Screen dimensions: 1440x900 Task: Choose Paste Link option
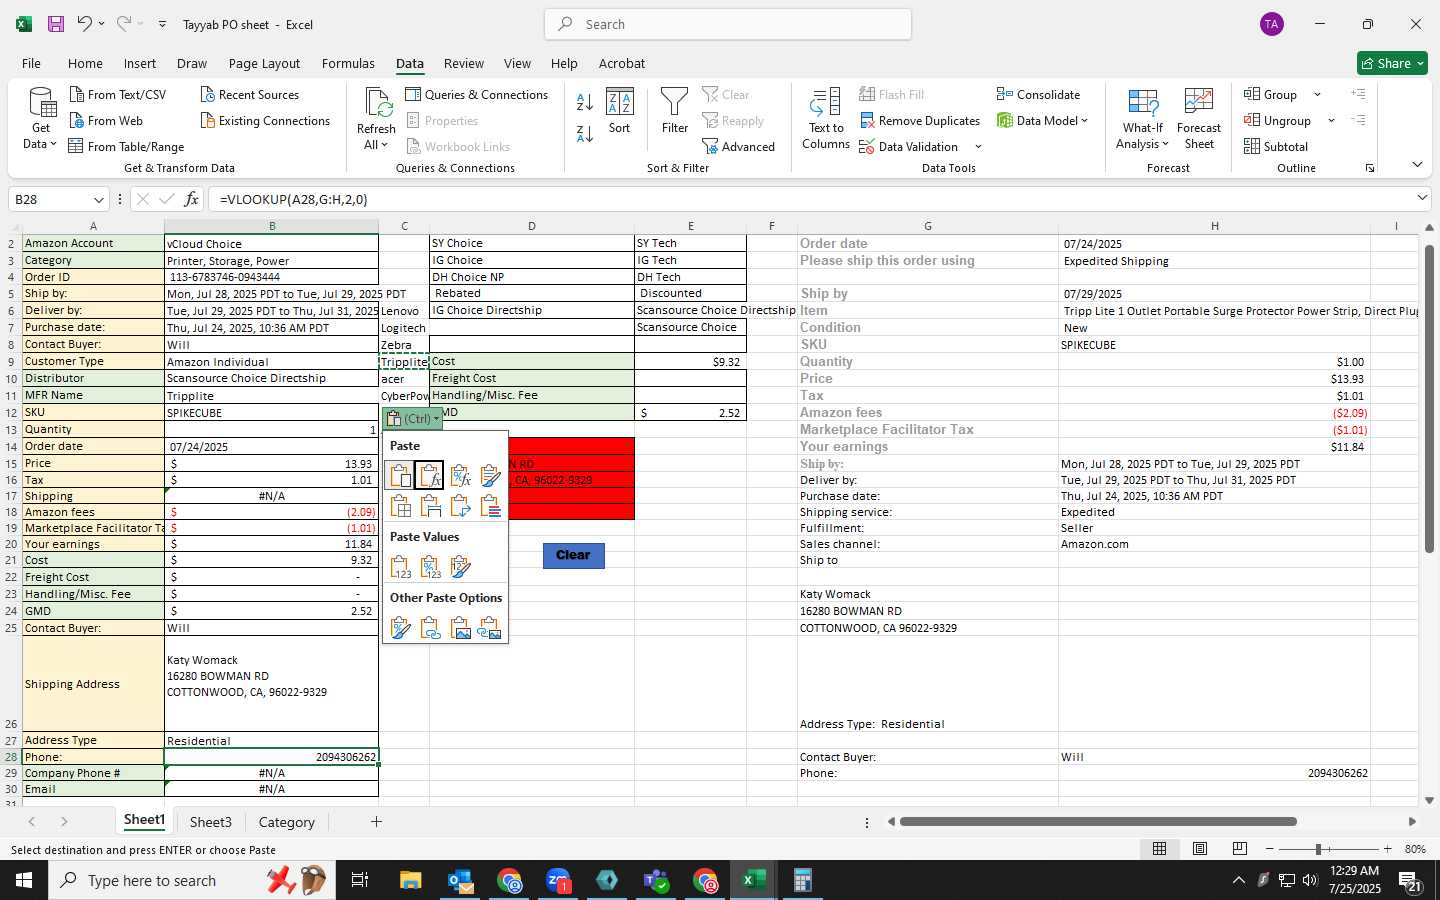[430, 628]
